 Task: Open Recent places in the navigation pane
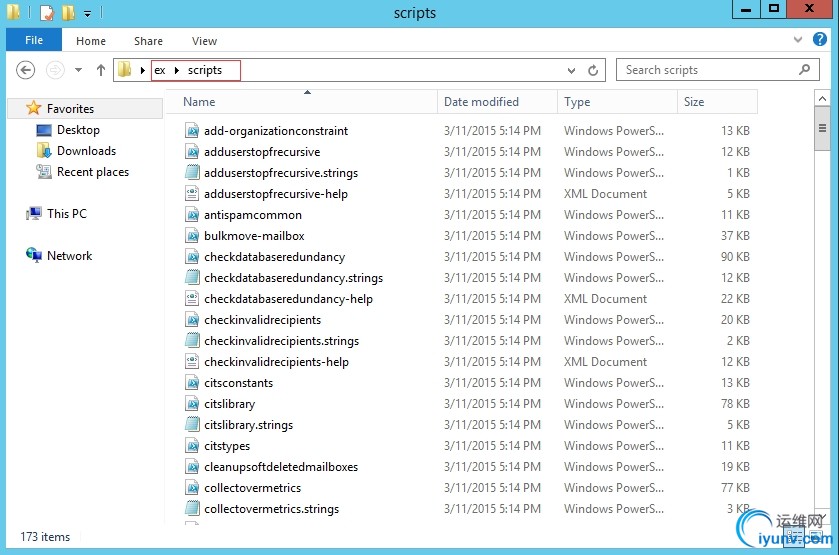93,172
